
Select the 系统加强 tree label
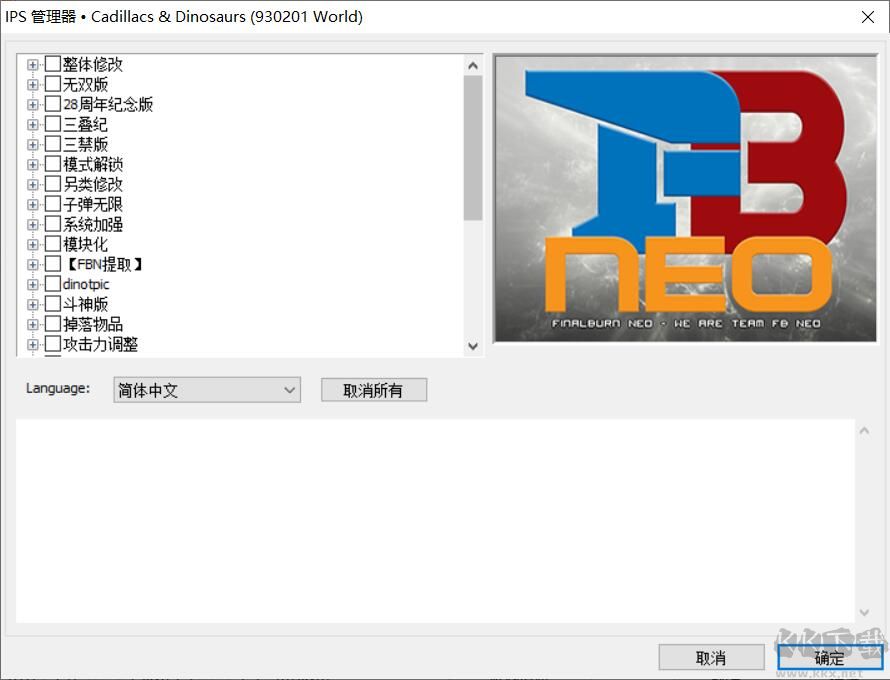coord(93,224)
